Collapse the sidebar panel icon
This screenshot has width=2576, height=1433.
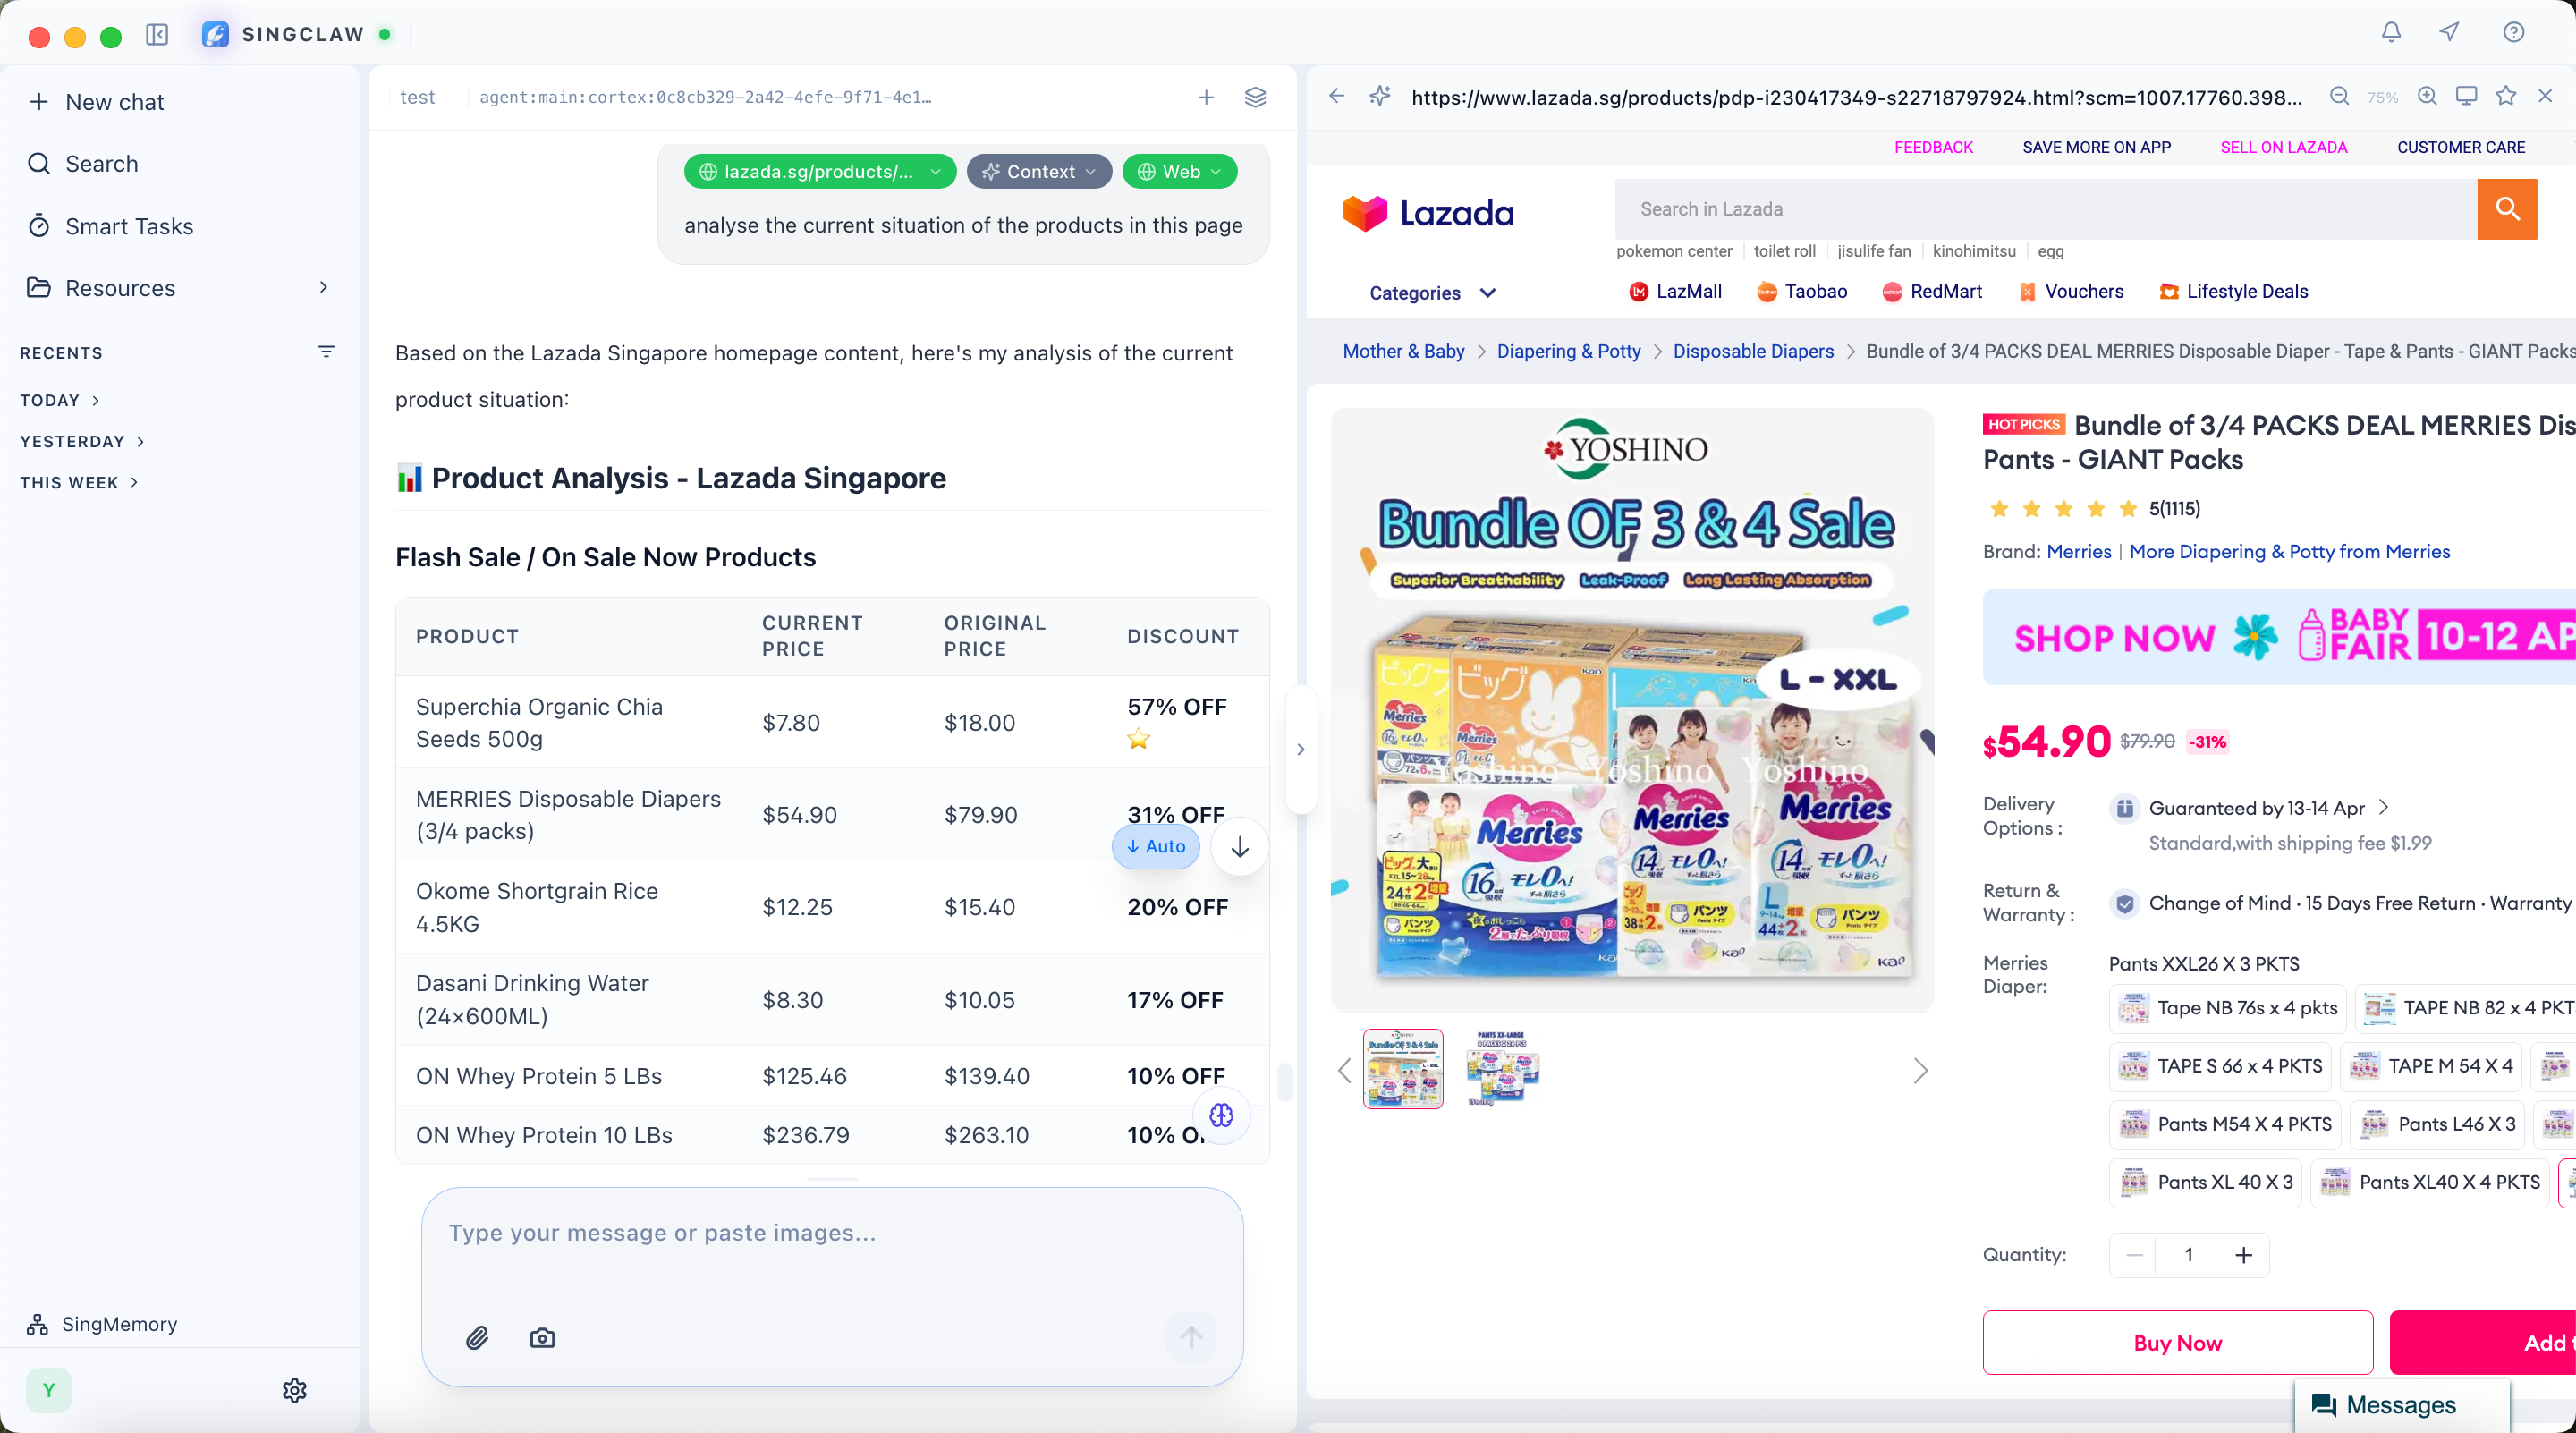(157, 35)
